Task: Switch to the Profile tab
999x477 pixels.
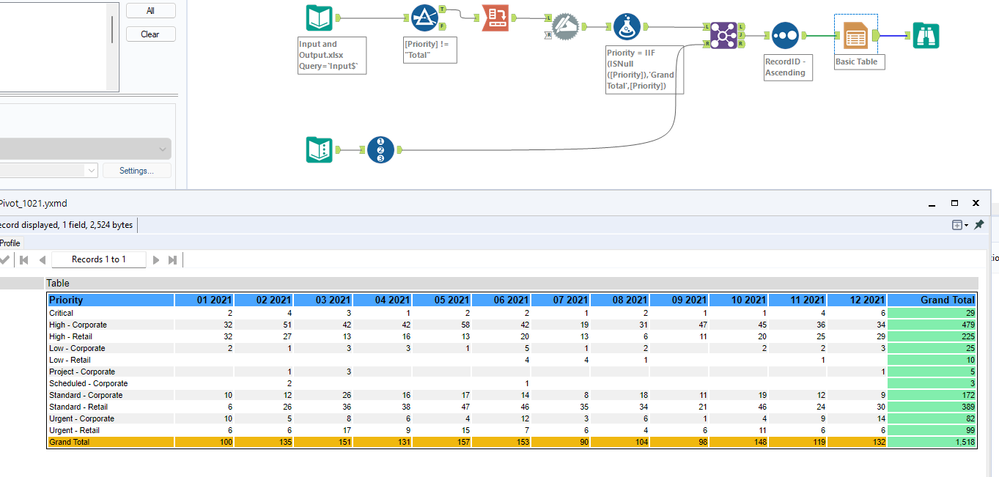Action: tap(10, 243)
